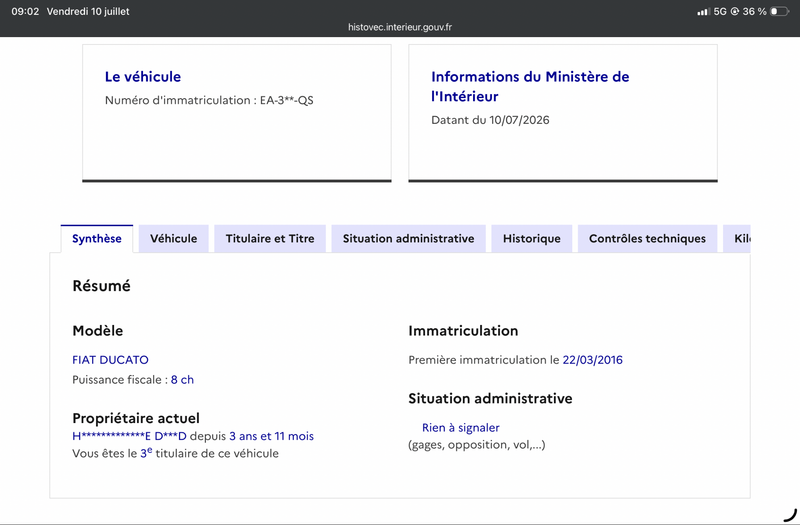Tap the histovec.interieur.gouv.fr address bar
Viewport: 800px width, 525px height.
(x=400, y=27)
